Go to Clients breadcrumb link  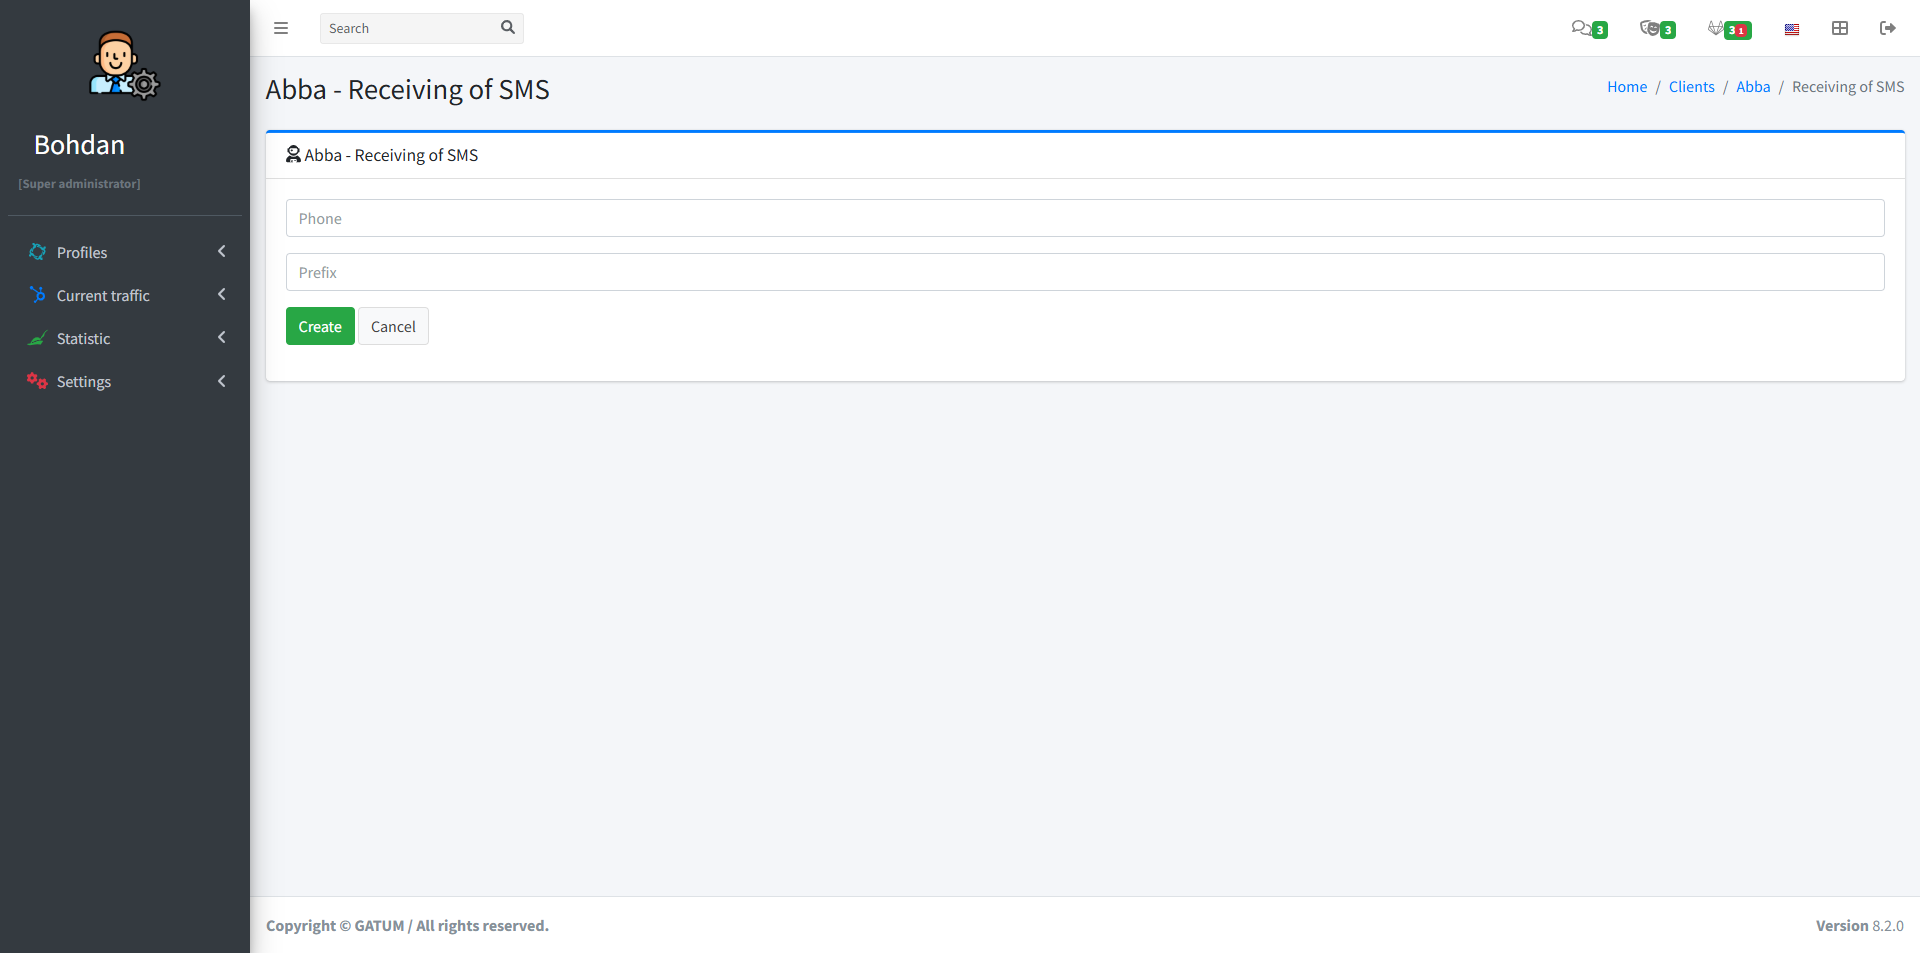point(1691,87)
